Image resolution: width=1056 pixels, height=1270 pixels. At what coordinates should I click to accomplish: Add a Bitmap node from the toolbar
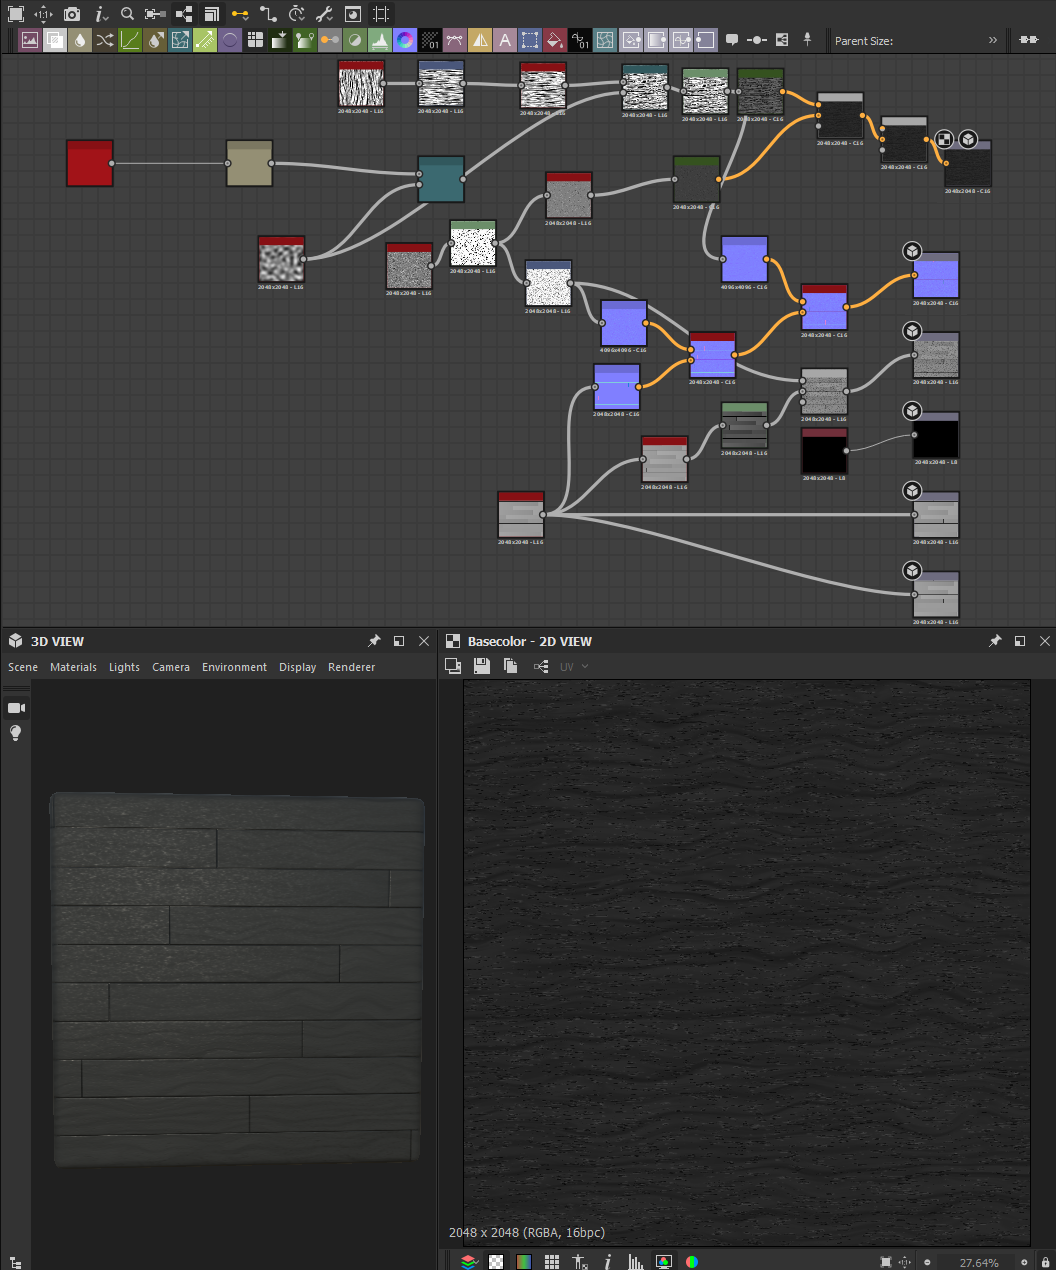pyautogui.click(x=30, y=40)
